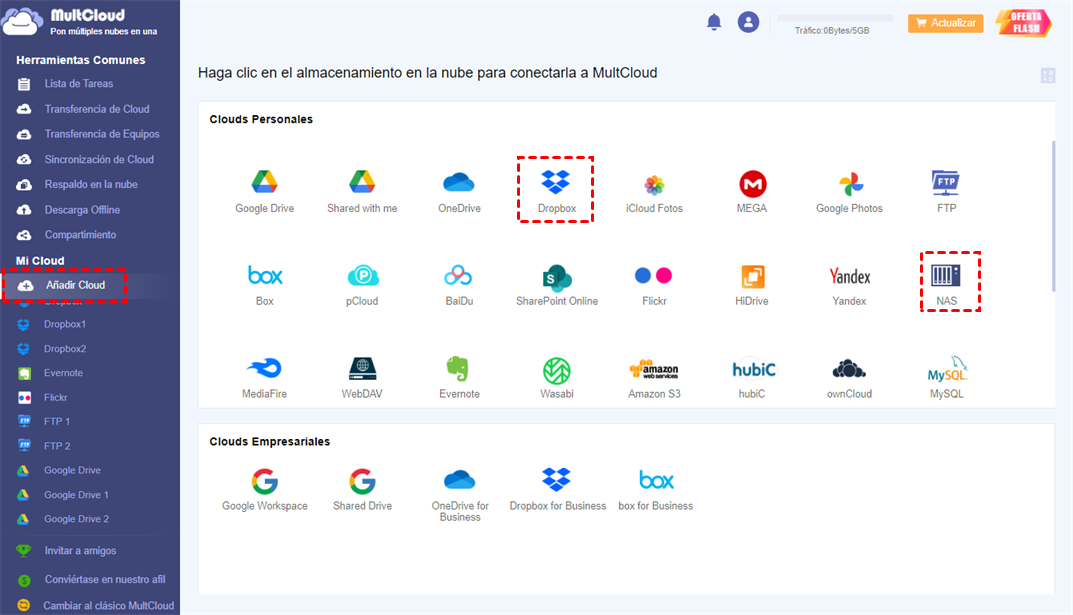Add the MEGA cloud
The image size is (1073, 615).
(752, 191)
